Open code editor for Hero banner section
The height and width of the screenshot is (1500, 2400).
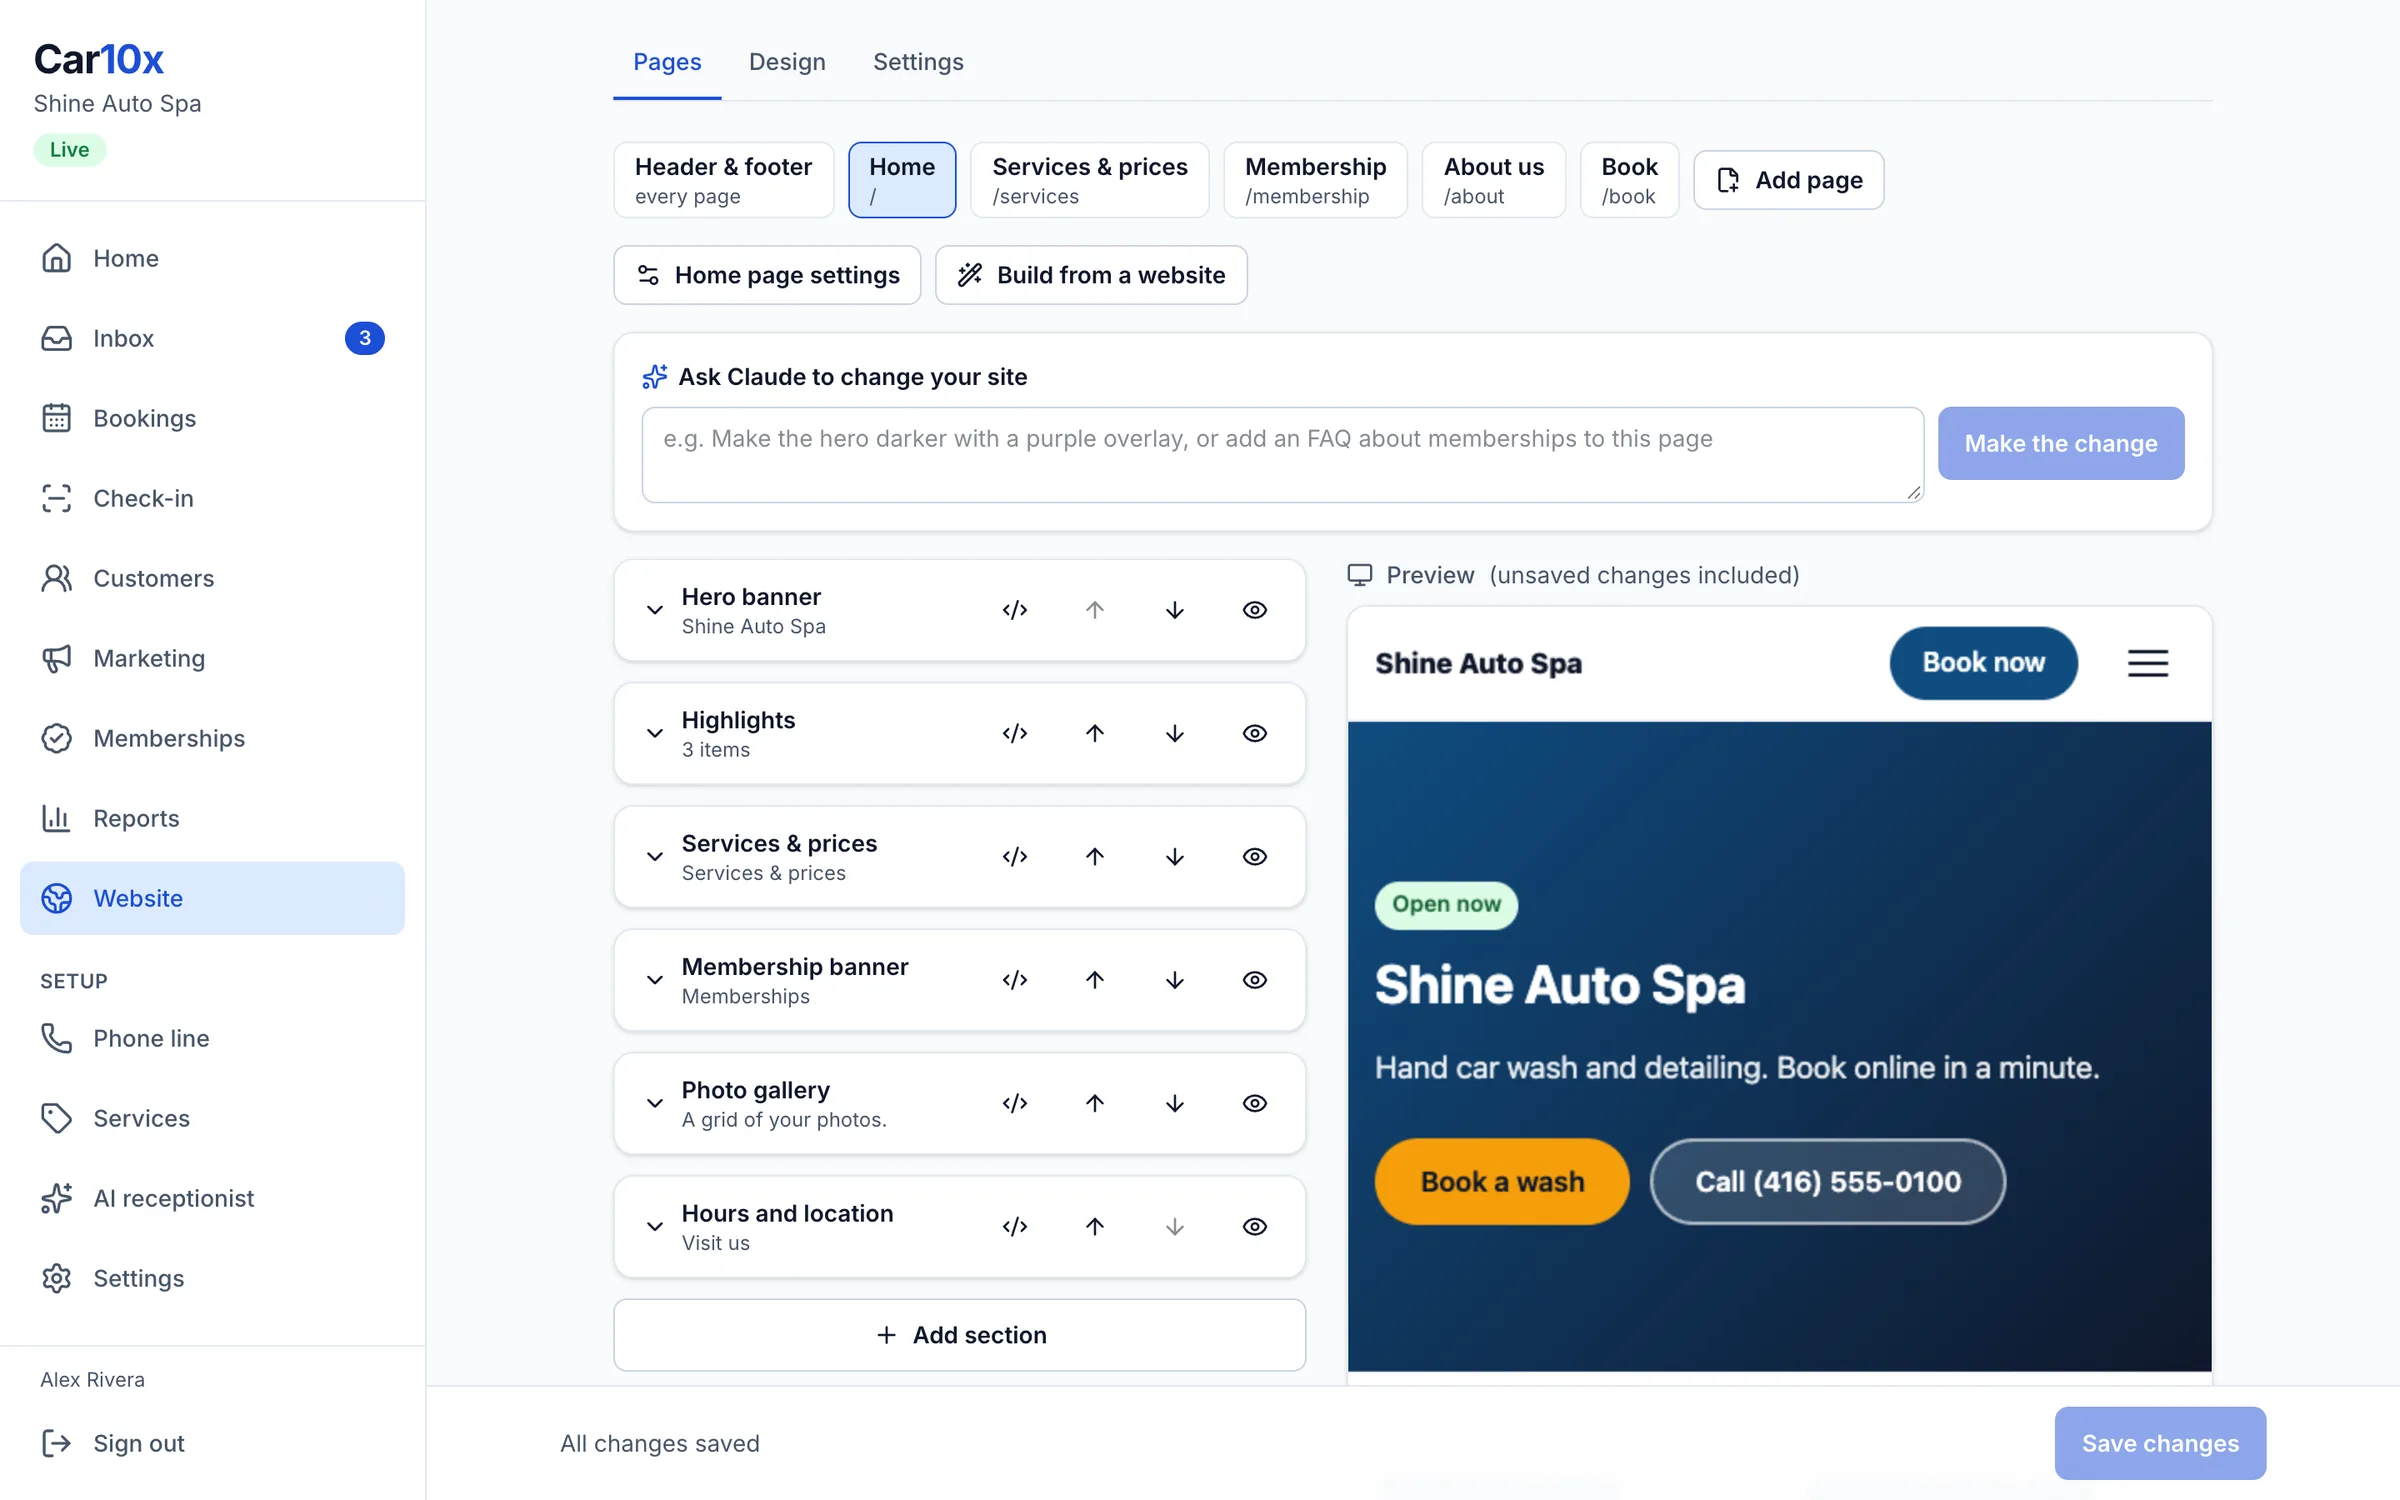(x=1015, y=610)
